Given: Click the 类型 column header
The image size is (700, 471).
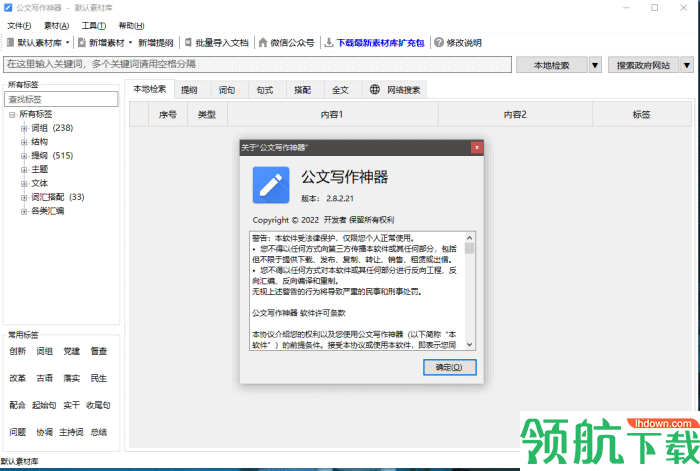Looking at the screenshot, I should 207,114.
